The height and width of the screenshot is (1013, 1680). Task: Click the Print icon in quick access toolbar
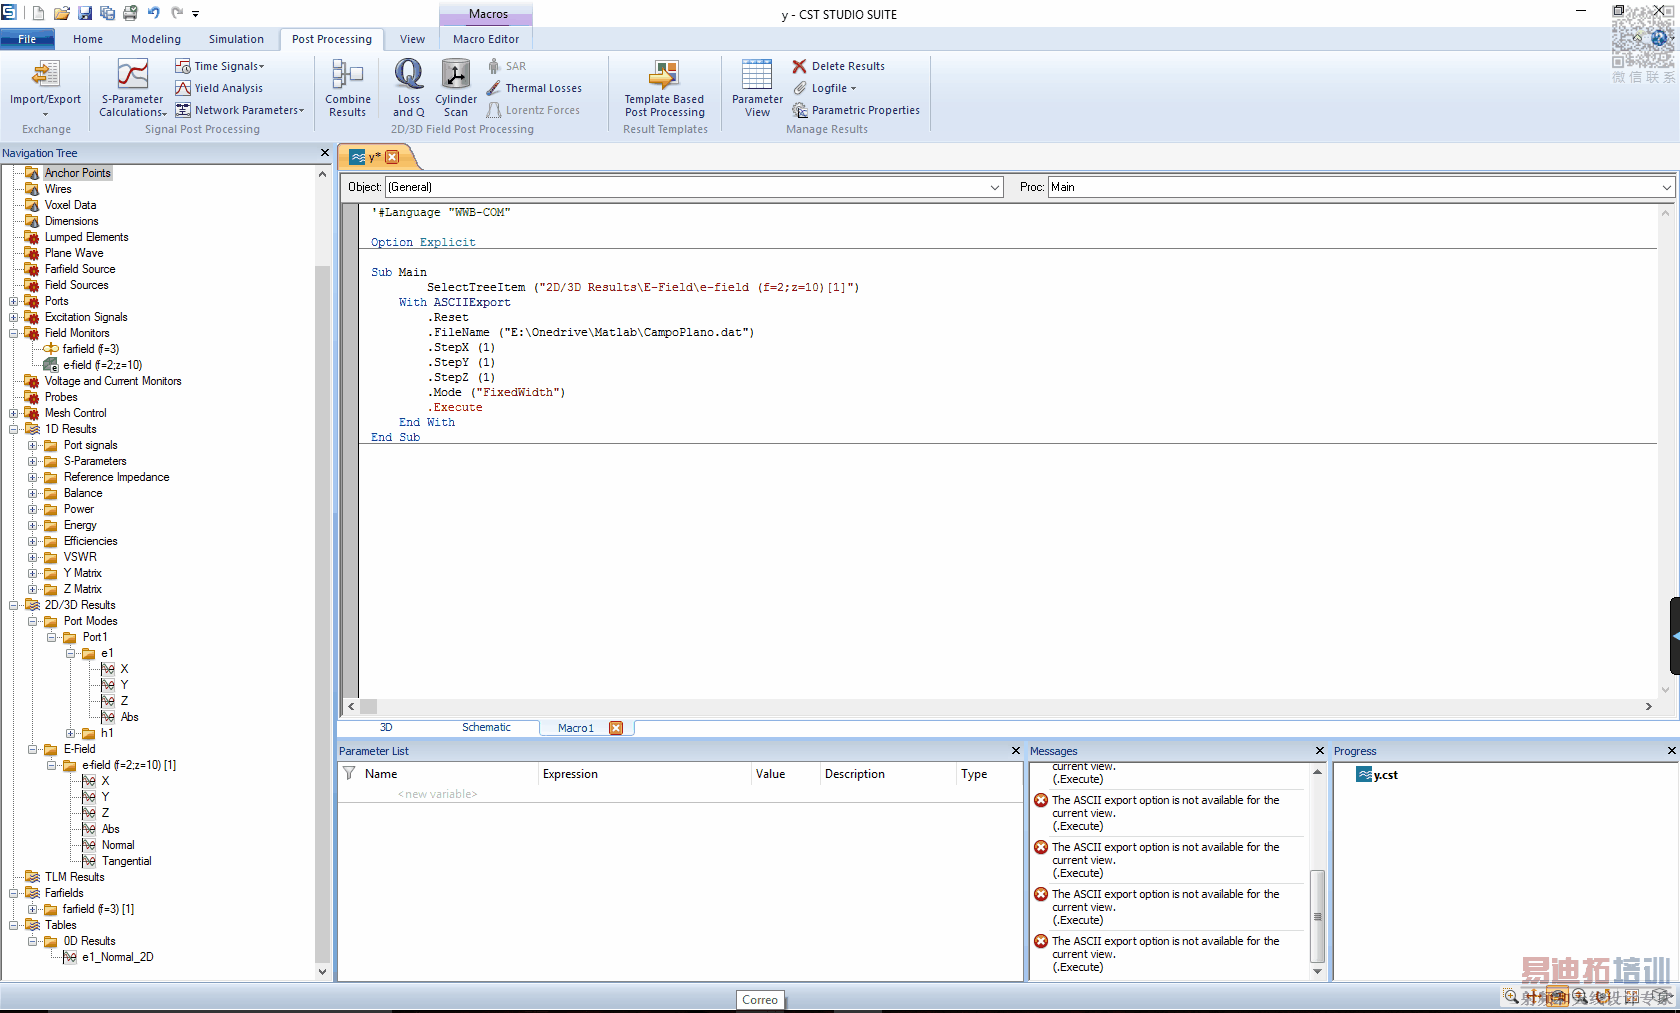pos(131,13)
